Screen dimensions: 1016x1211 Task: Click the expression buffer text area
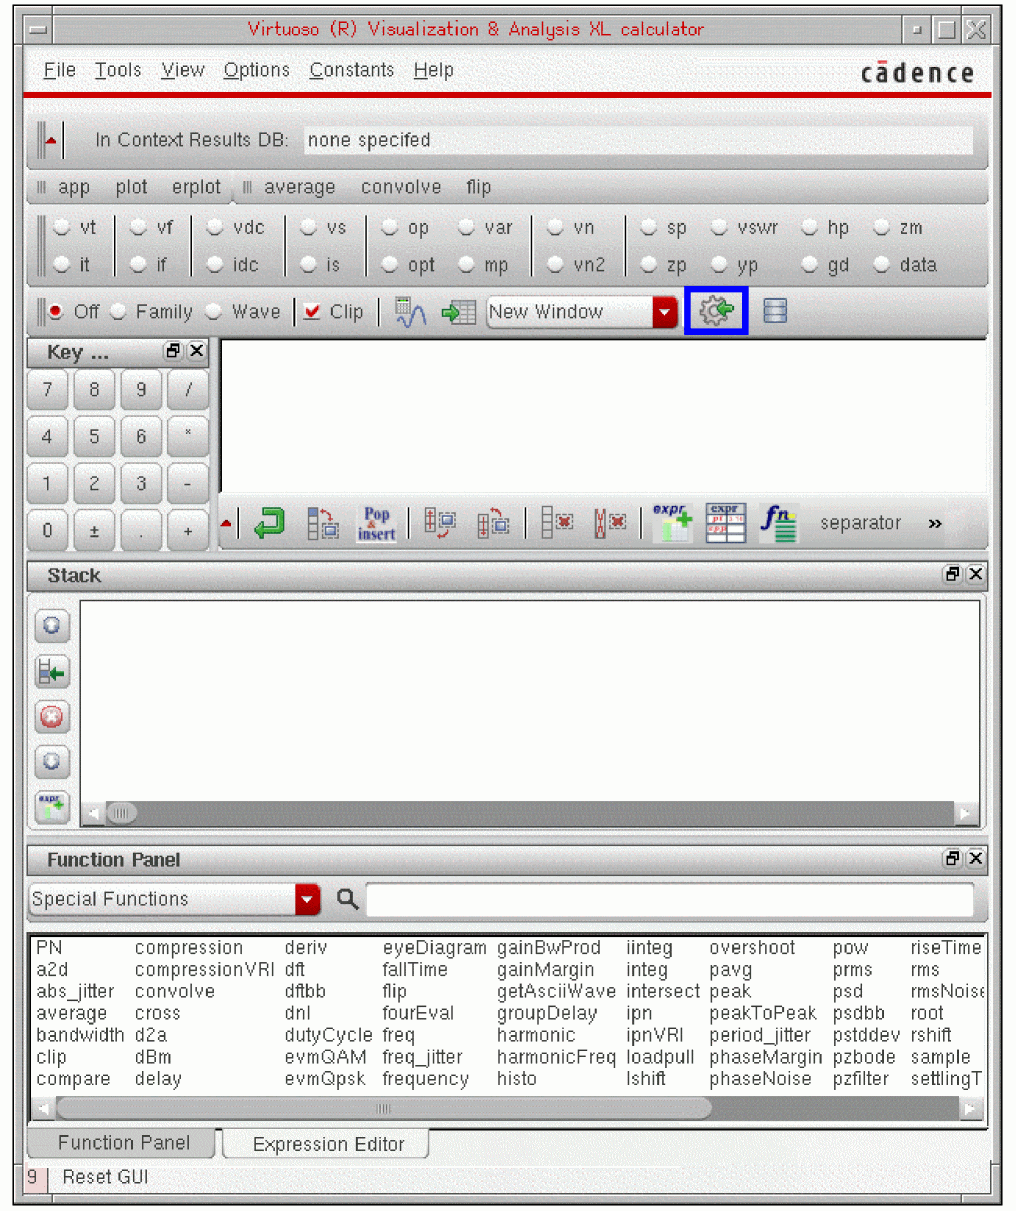click(x=603, y=417)
